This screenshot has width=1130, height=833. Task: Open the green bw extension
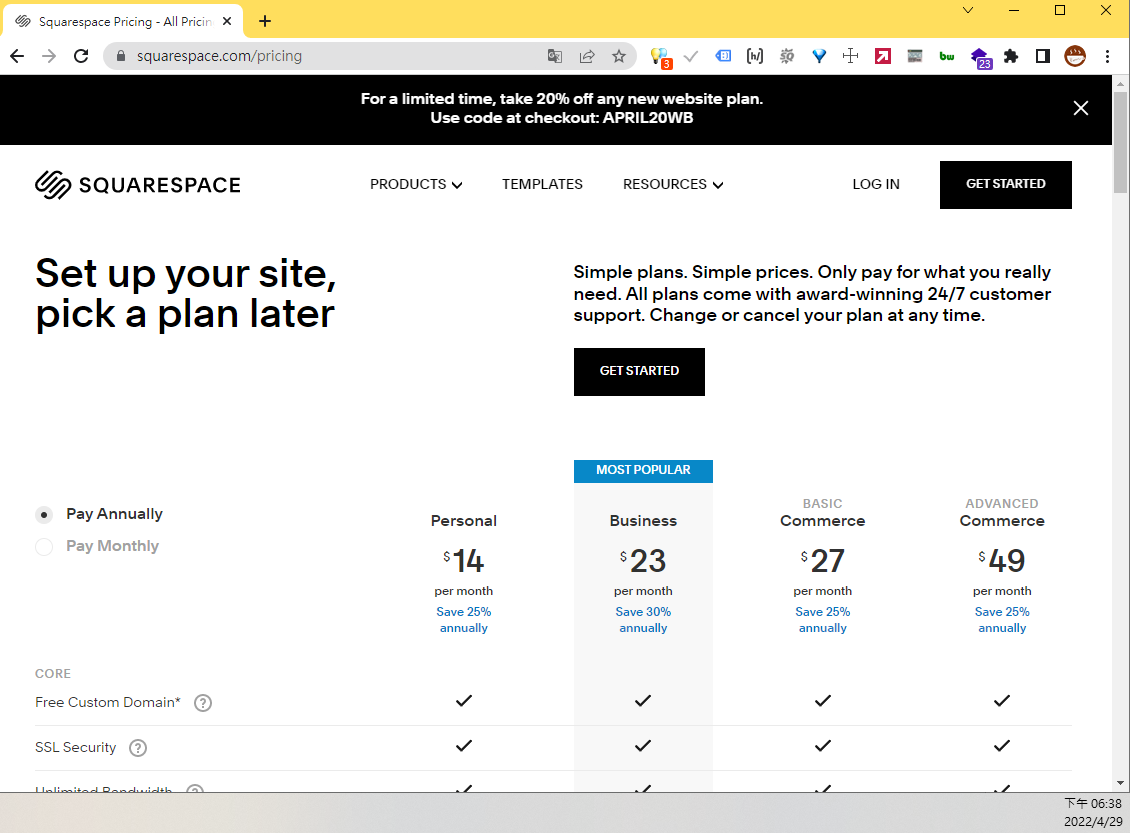947,56
